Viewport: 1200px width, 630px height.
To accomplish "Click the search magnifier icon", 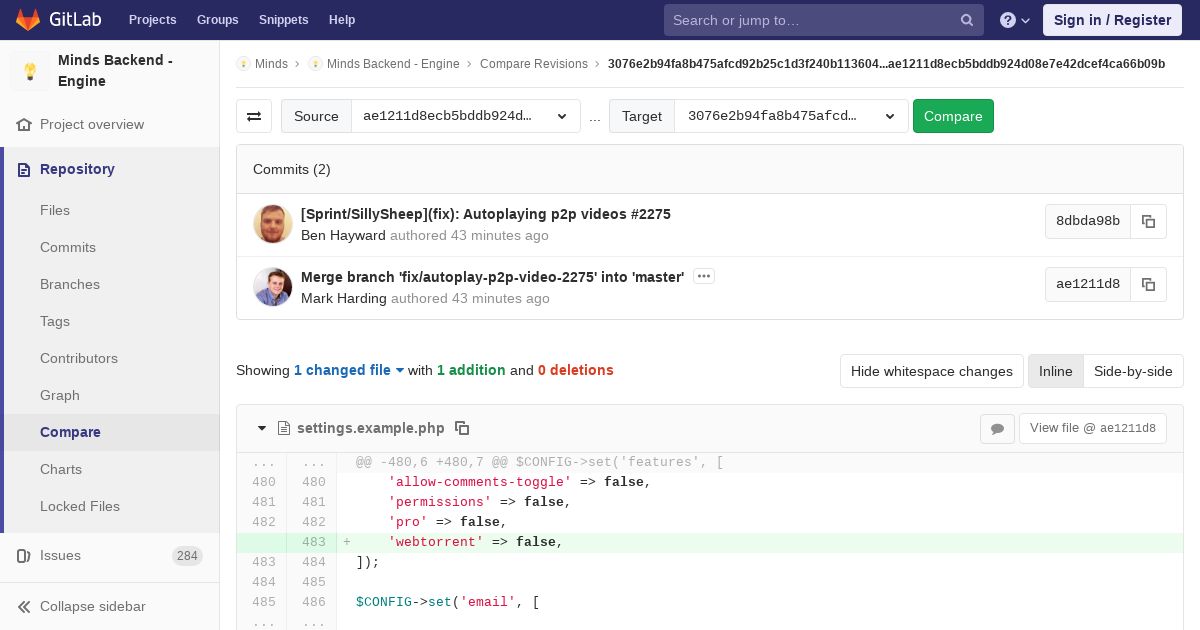I will pyautogui.click(x=967, y=20).
